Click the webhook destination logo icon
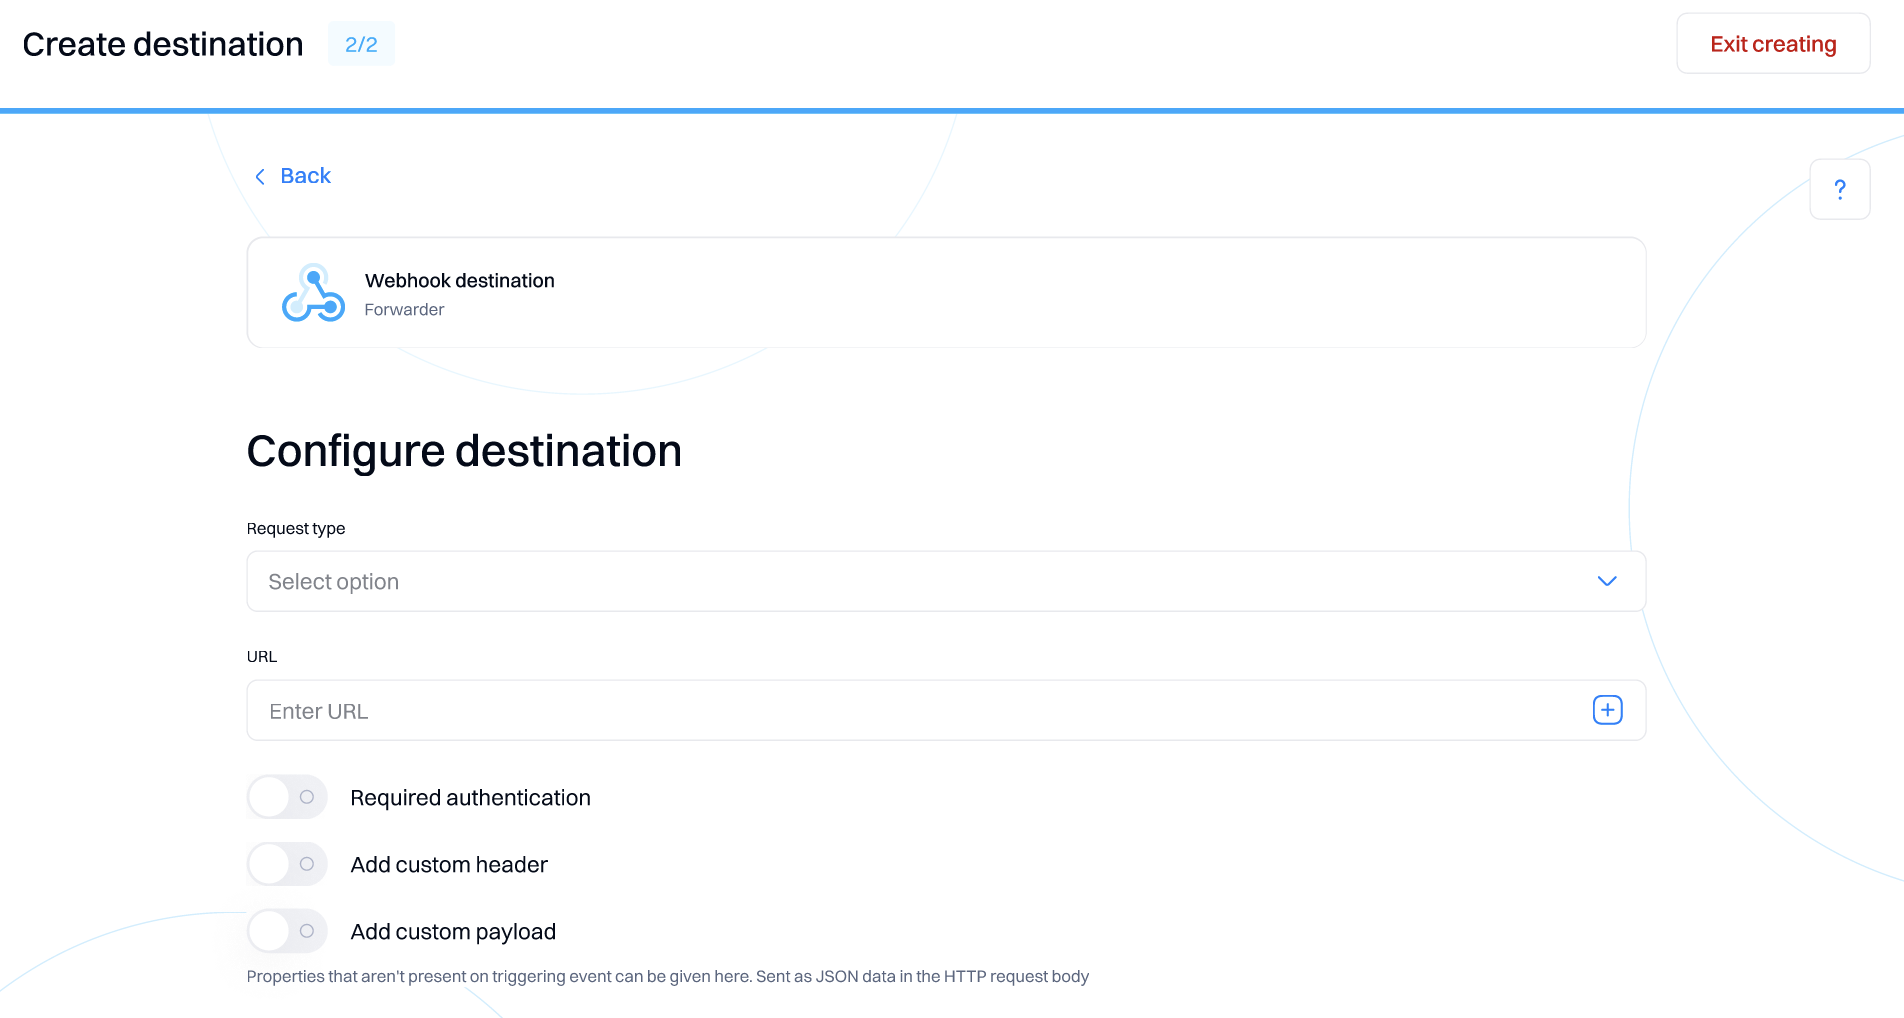 point(313,293)
